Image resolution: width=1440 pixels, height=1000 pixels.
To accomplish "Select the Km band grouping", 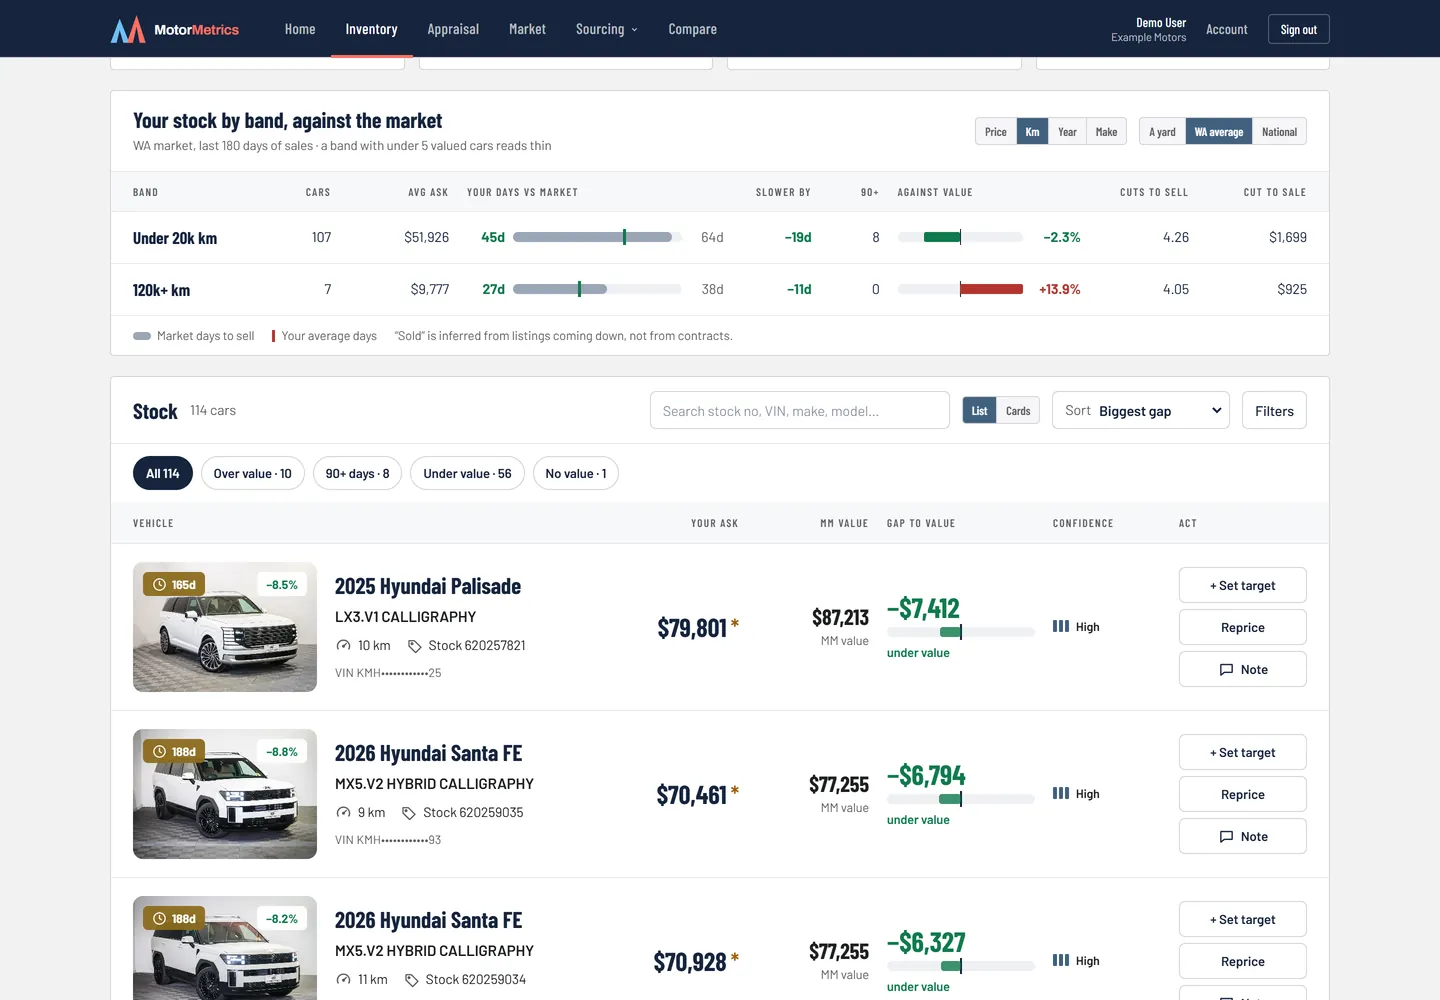I will (x=1032, y=132).
